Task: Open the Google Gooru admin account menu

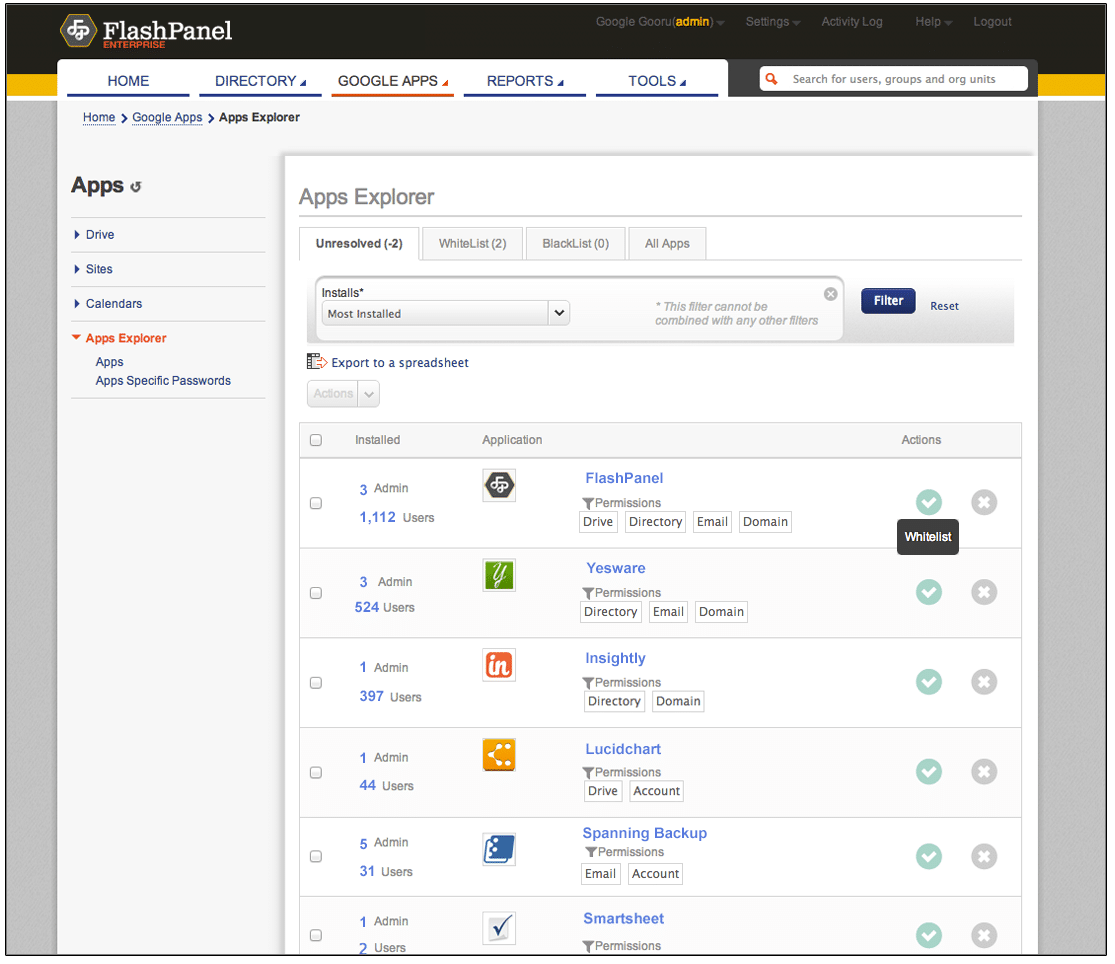Action: pyautogui.click(x=660, y=22)
